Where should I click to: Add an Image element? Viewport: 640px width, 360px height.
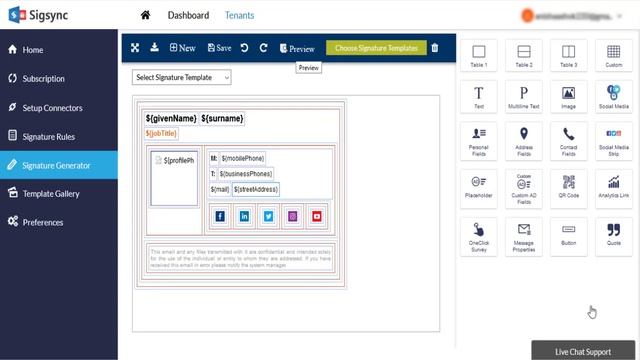569,97
